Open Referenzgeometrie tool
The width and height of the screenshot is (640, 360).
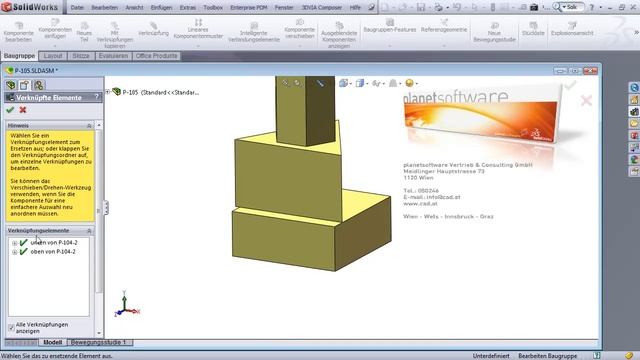(x=444, y=26)
